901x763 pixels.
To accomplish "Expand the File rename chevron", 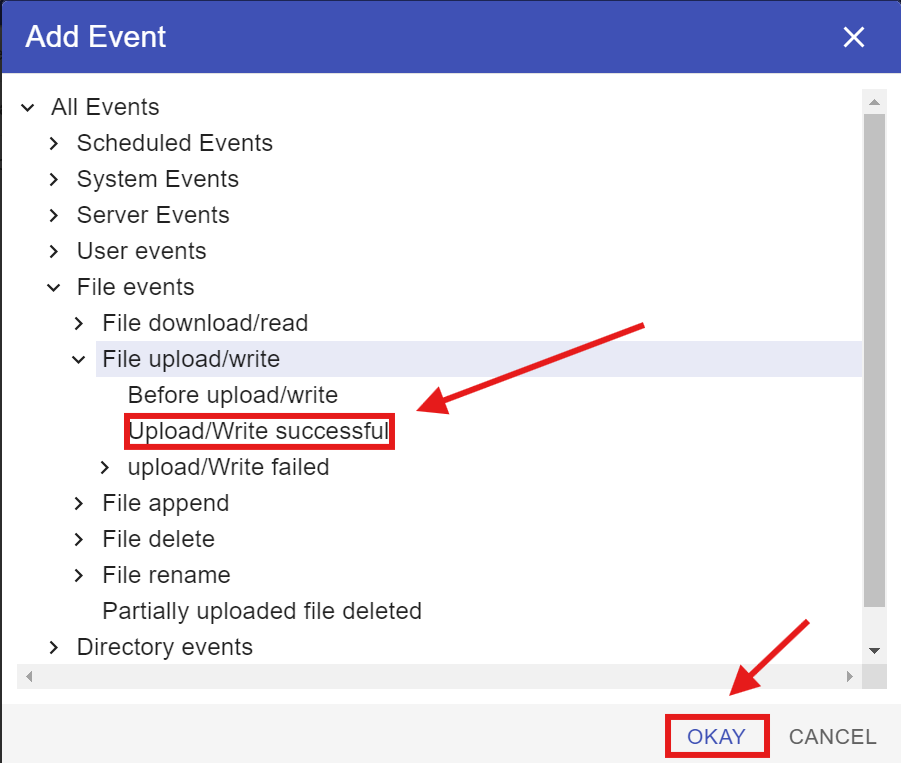I will (x=80, y=575).
